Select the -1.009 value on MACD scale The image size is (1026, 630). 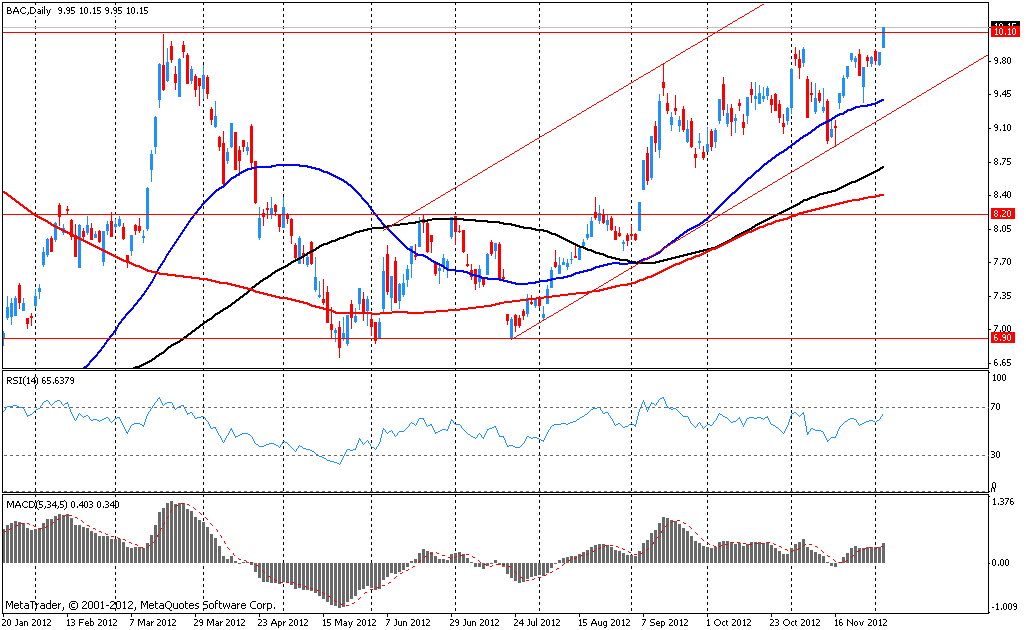(x=1003, y=605)
